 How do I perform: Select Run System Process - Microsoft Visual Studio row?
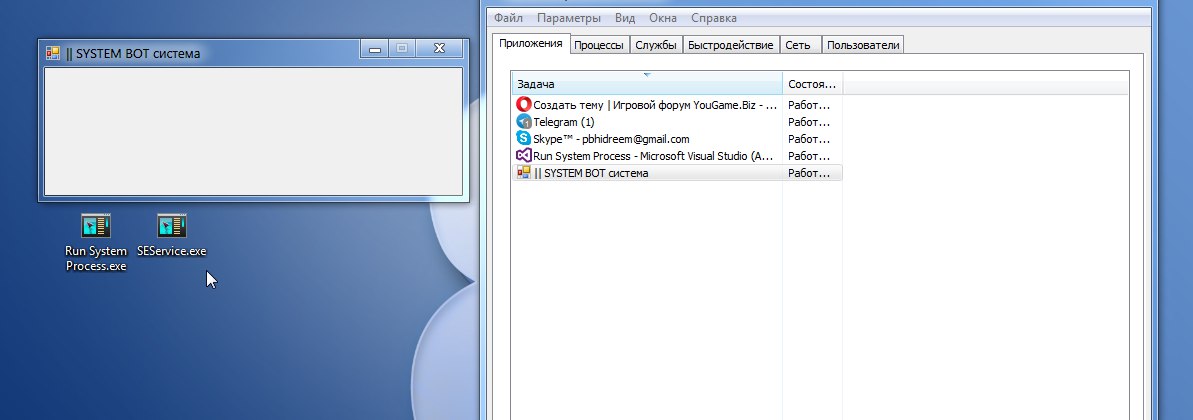[677, 155]
